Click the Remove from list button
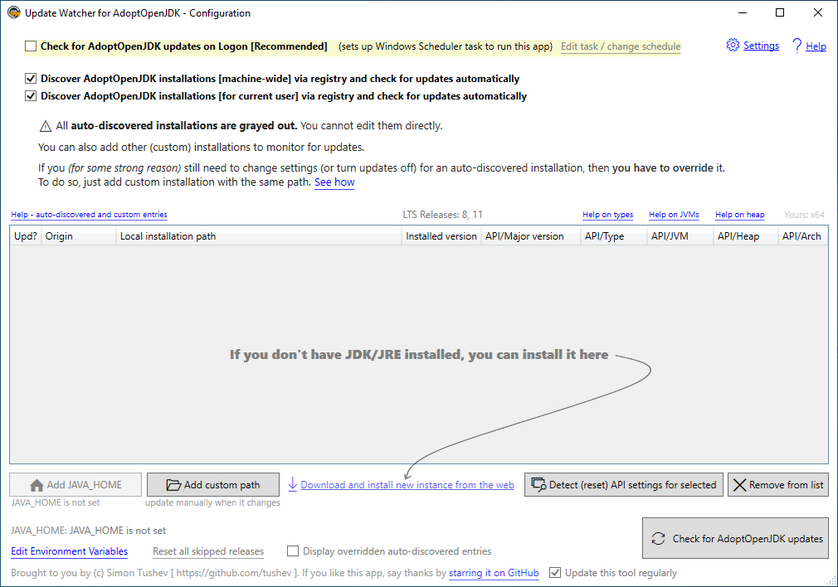The image size is (838, 587). pyautogui.click(x=778, y=485)
